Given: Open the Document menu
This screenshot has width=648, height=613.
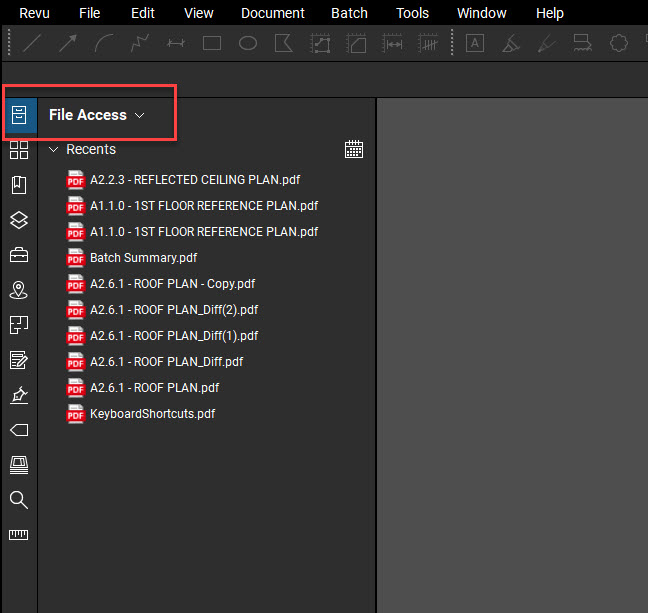Looking at the screenshot, I should tap(273, 13).
